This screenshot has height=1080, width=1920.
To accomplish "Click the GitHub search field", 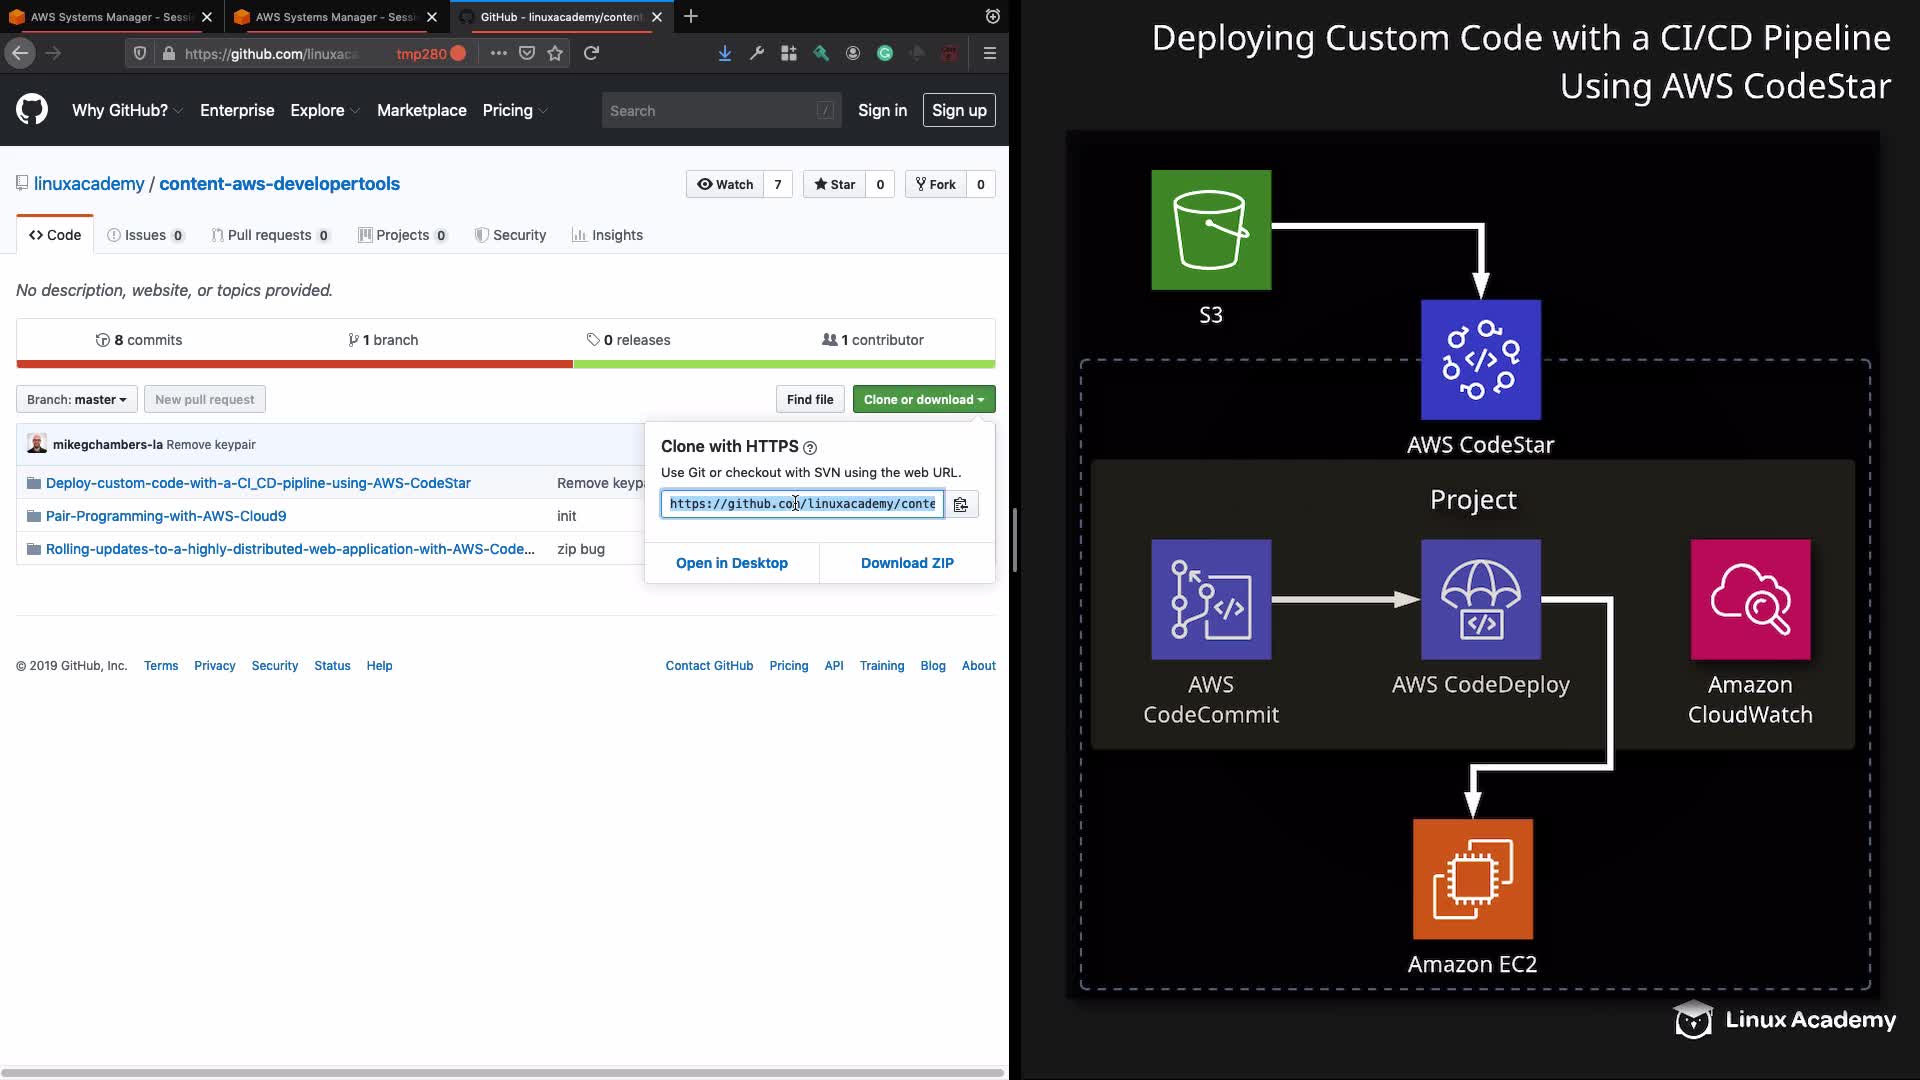I will [x=710, y=110].
